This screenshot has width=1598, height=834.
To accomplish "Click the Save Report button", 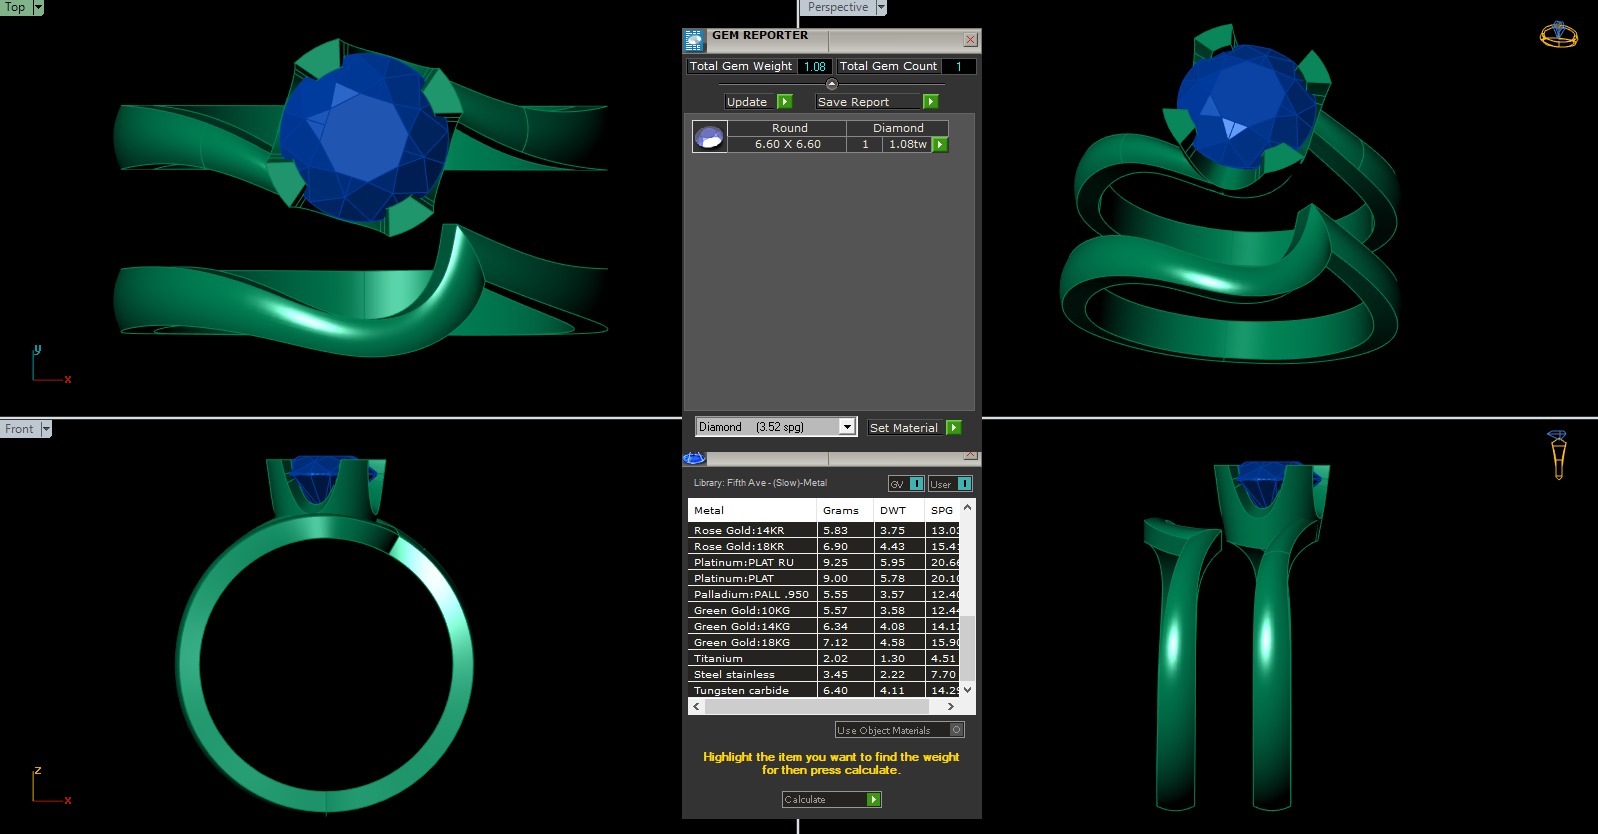I will coord(868,102).
